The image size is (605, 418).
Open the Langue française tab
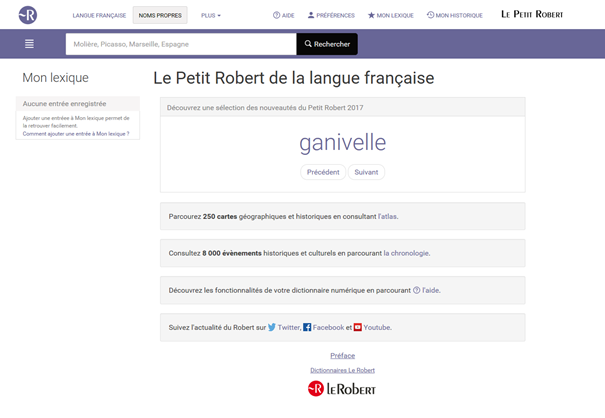coord(99,15)
